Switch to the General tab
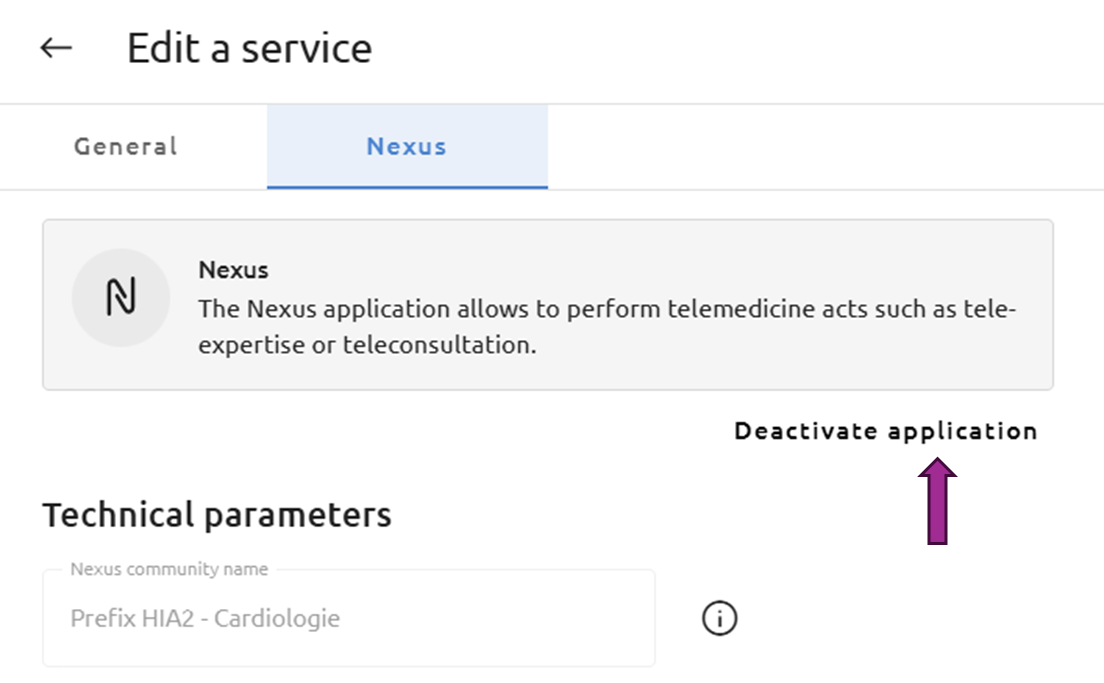This screenshot has height=683, width=1104. (x=126, y=146)
